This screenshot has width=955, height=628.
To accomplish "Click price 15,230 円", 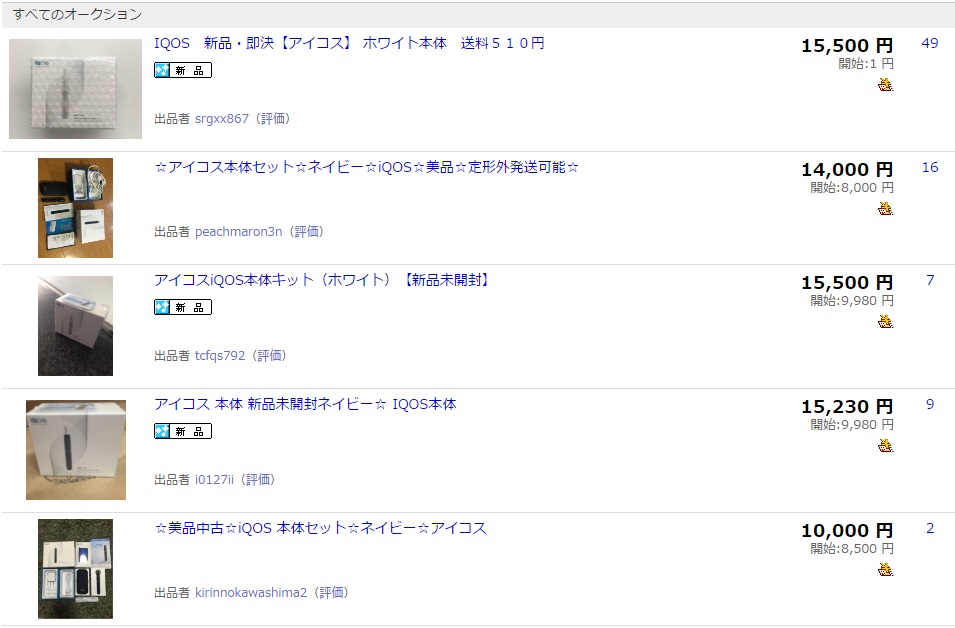I will 847,406.
